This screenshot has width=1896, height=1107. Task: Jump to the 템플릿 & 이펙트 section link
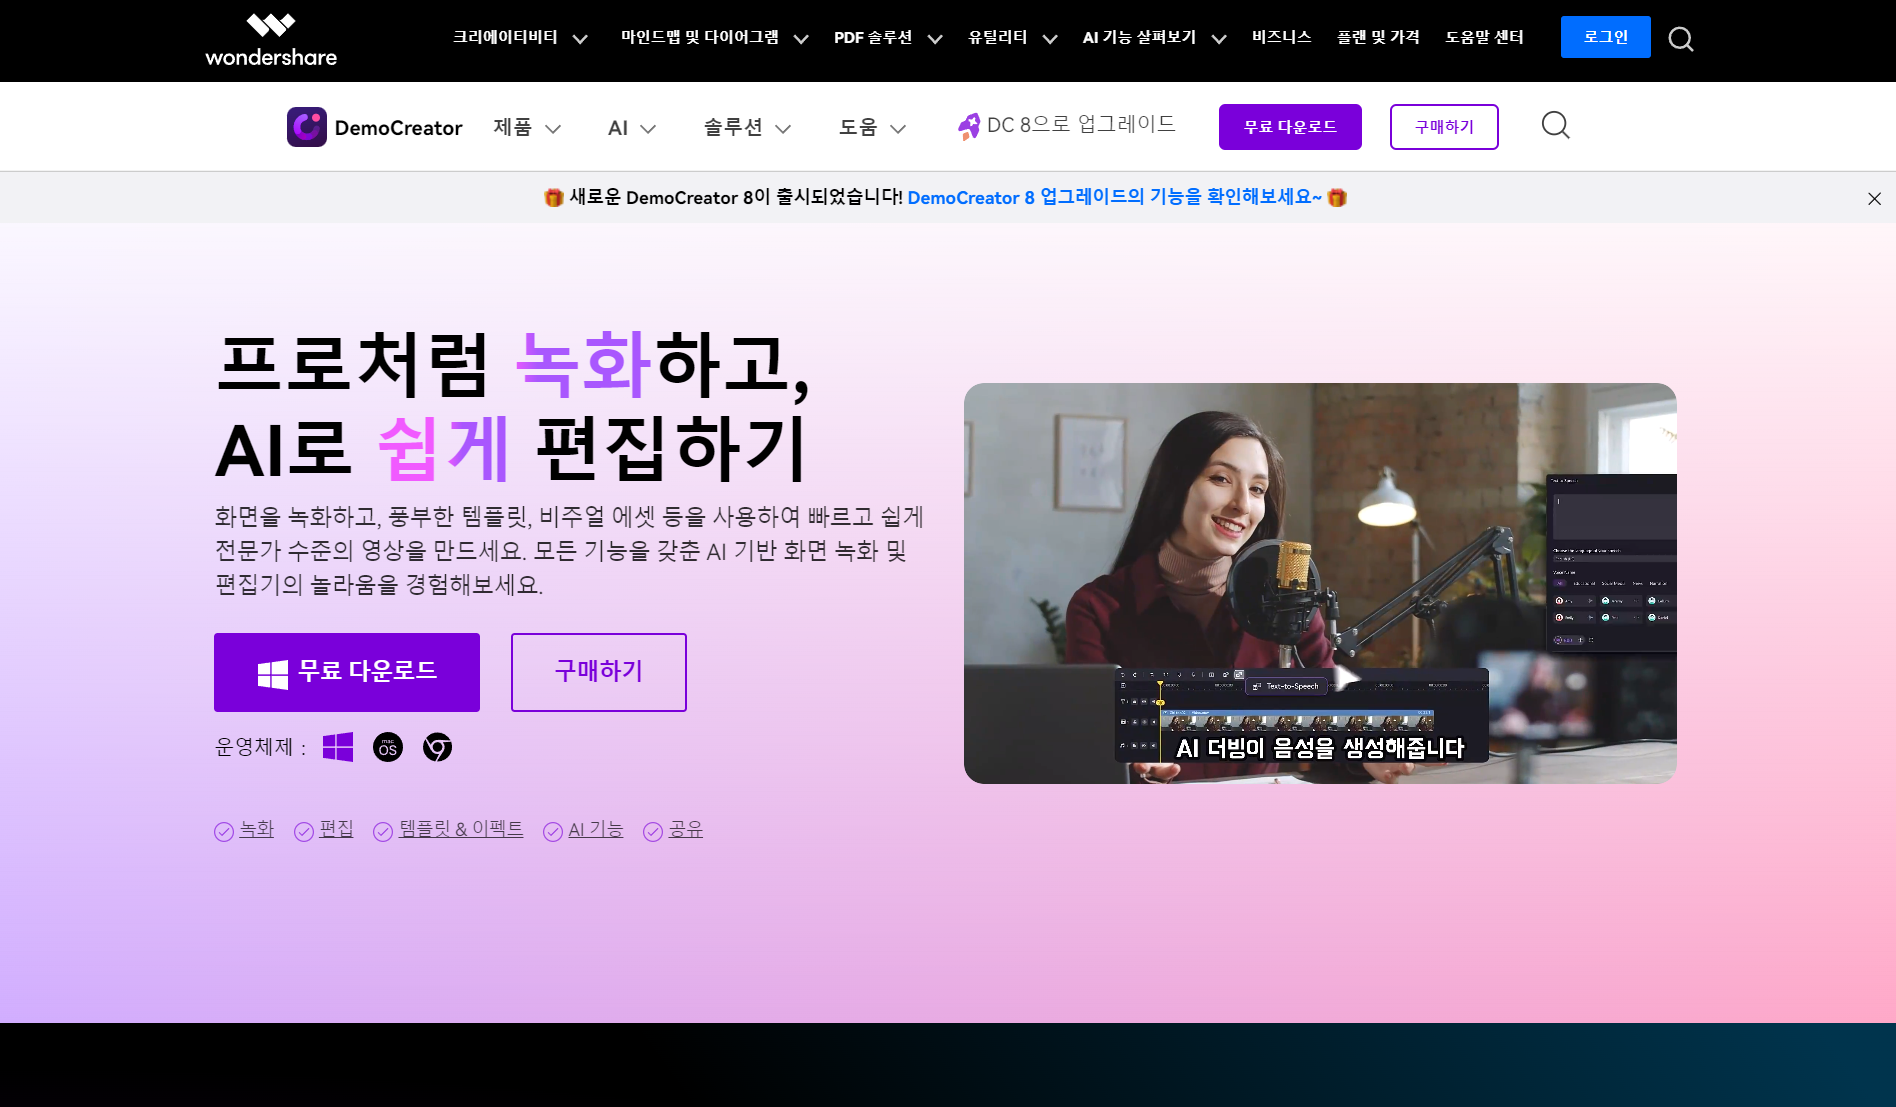pos(461,829)
